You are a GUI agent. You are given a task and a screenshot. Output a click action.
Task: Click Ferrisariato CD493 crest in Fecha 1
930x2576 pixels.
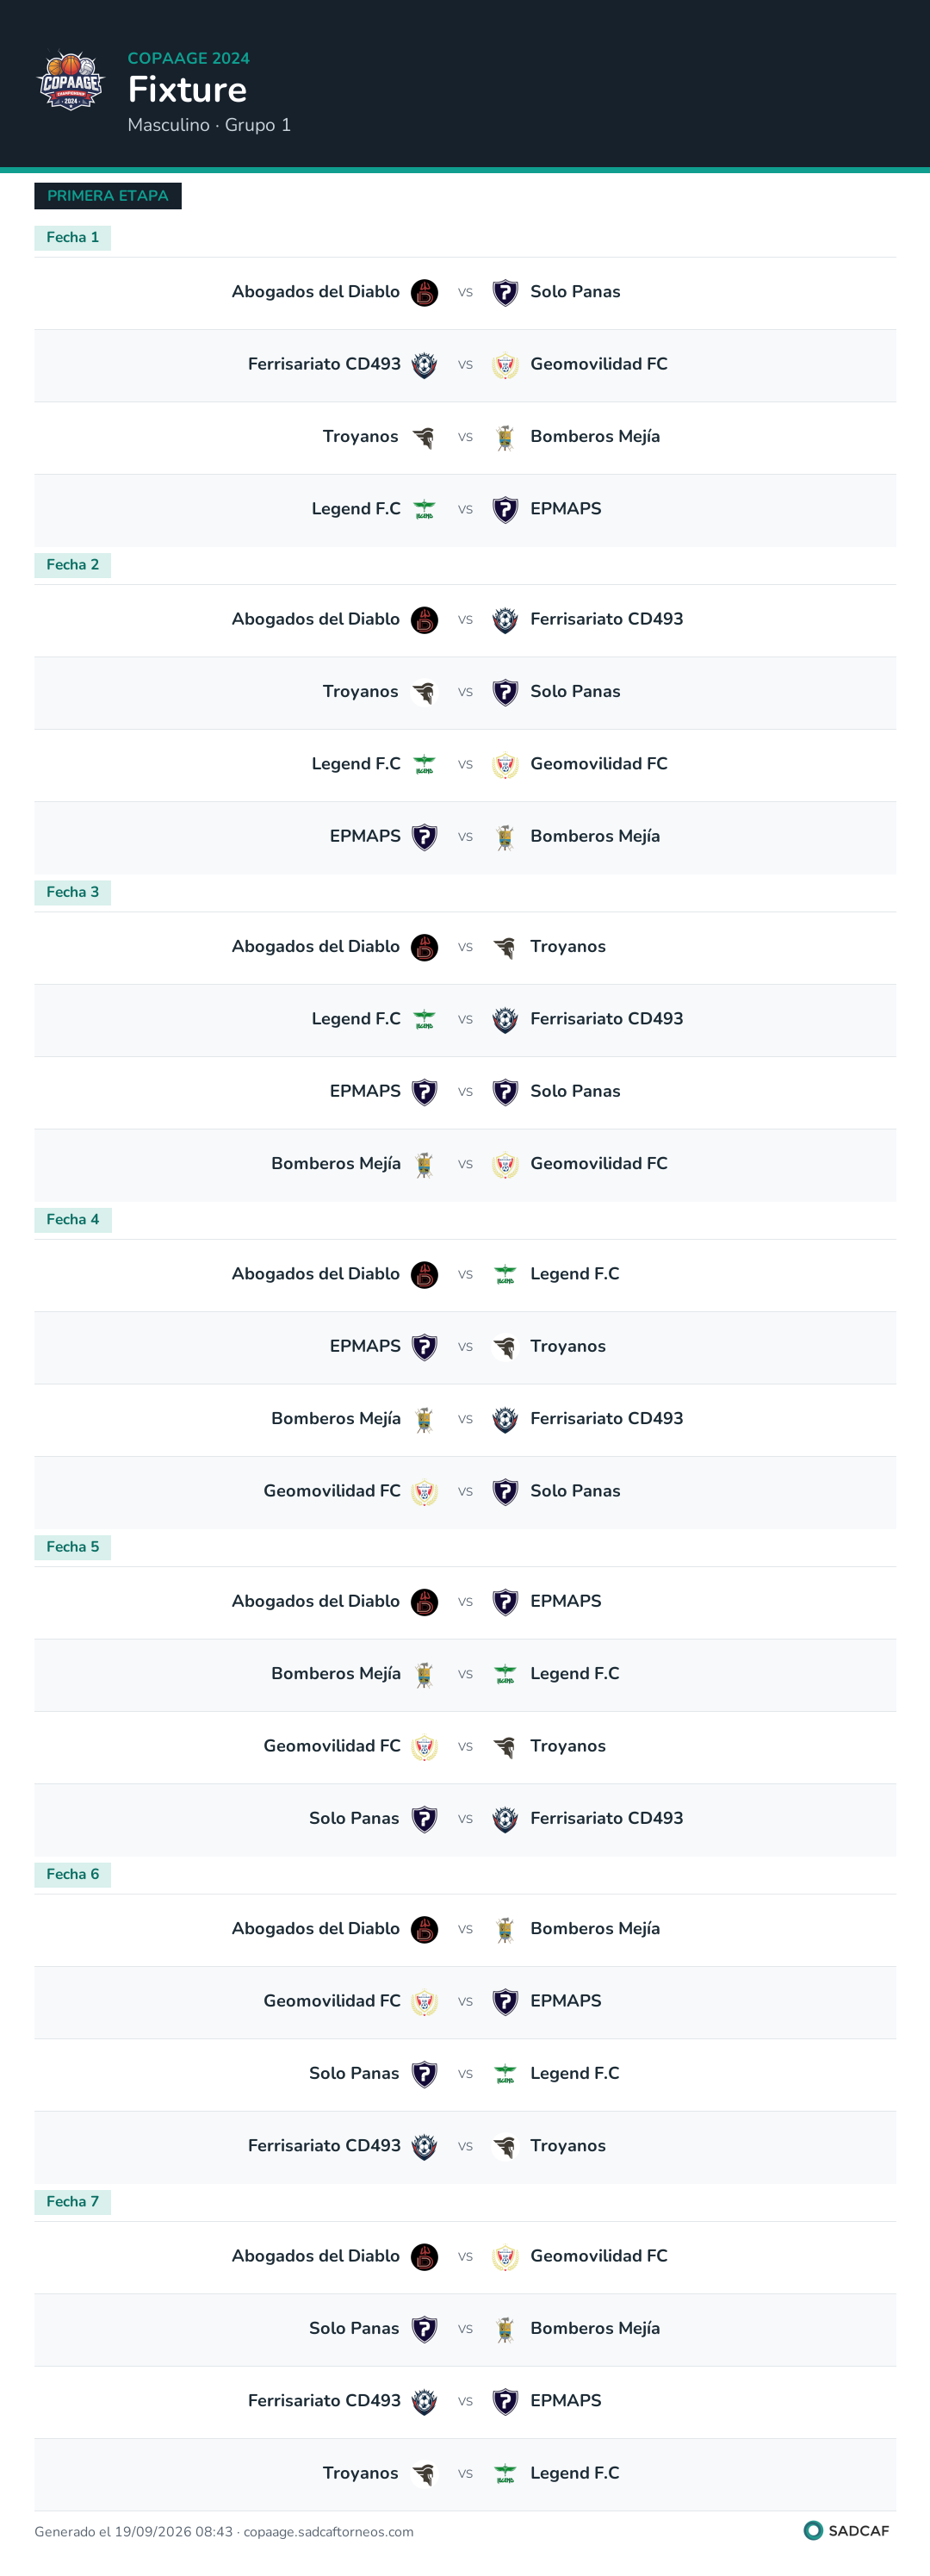tap(424, 365)
